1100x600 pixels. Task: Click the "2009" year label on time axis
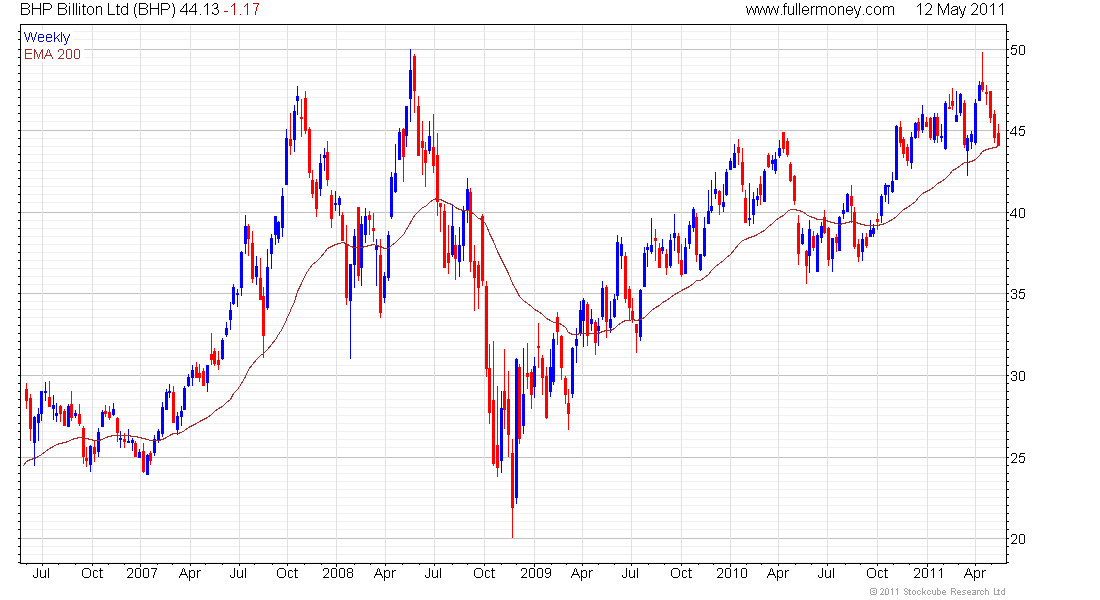(536, 573)
